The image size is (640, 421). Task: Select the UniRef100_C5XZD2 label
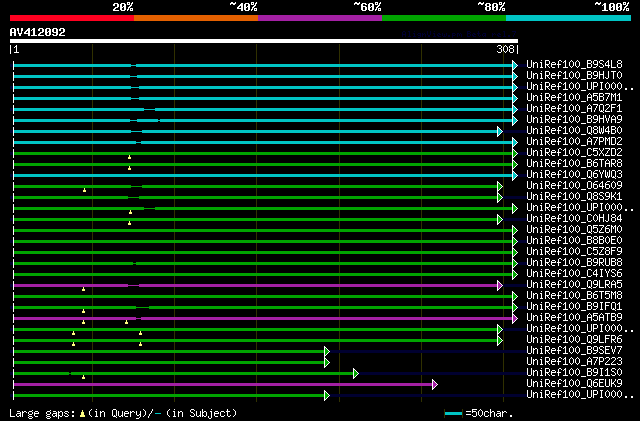pyautogui.click(x=574, y=153)
